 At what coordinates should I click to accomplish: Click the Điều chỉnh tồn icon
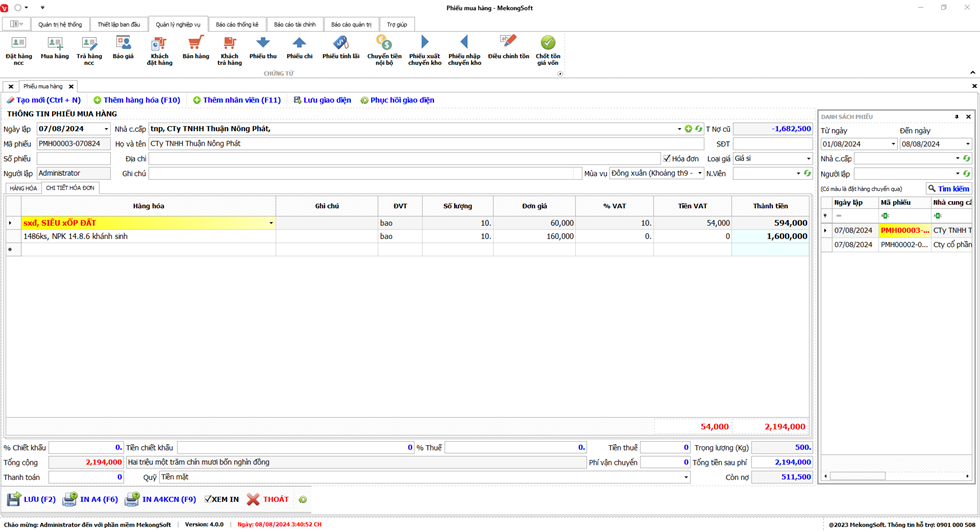click(x=508, y=43)
